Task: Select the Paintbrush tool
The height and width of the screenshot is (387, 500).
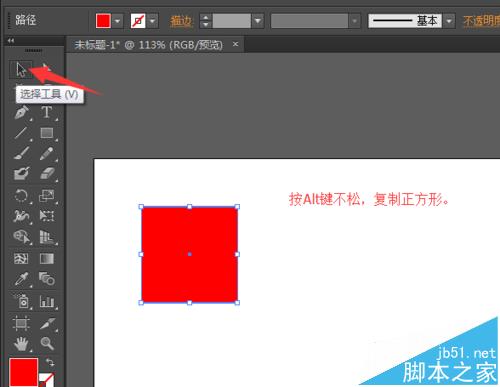Action: click(21, 154)
